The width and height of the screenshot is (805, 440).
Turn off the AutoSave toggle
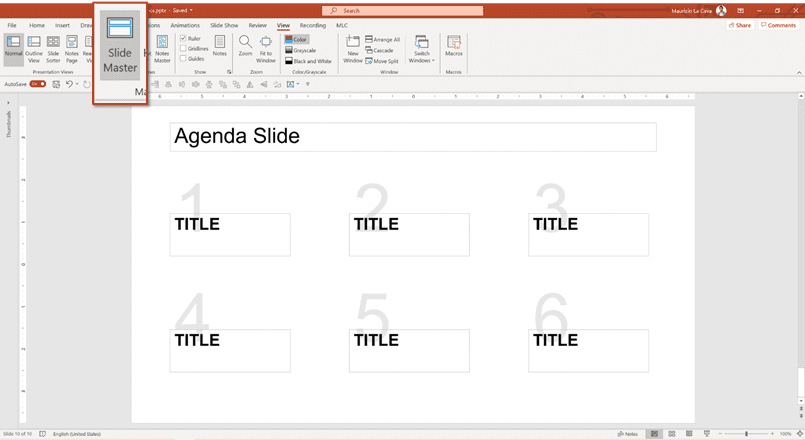pyautogui.click(x=37, y=84)
